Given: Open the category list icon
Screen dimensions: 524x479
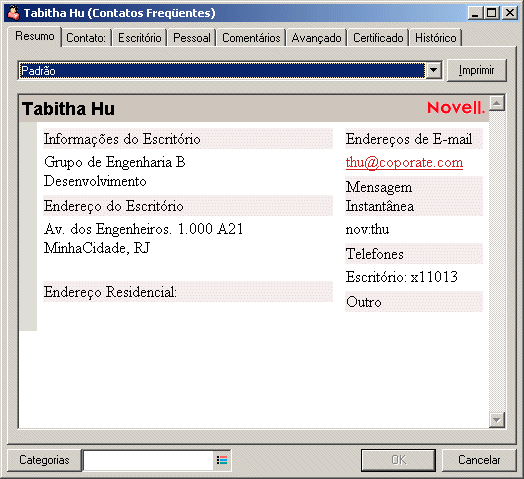Looking at the screenshot, I should coord(222,460).
